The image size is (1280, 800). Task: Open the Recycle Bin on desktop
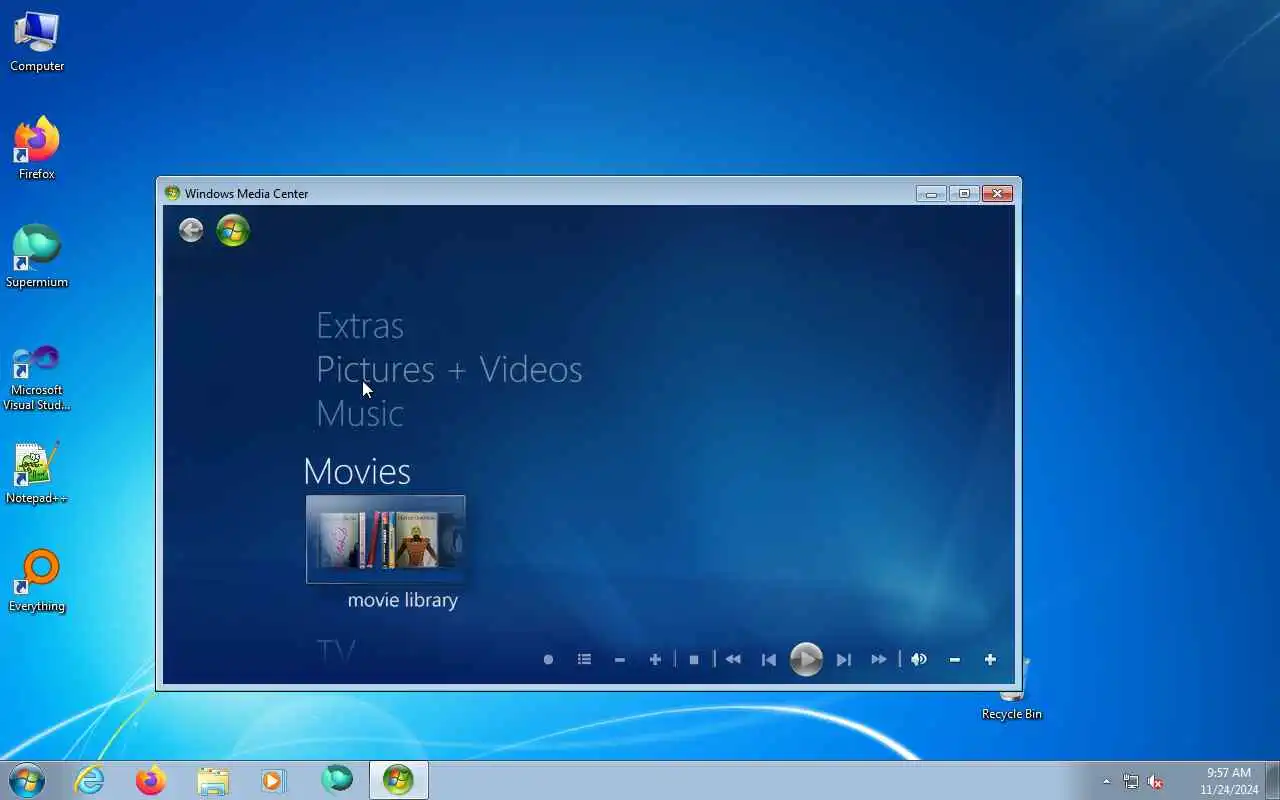(1012, 690)
